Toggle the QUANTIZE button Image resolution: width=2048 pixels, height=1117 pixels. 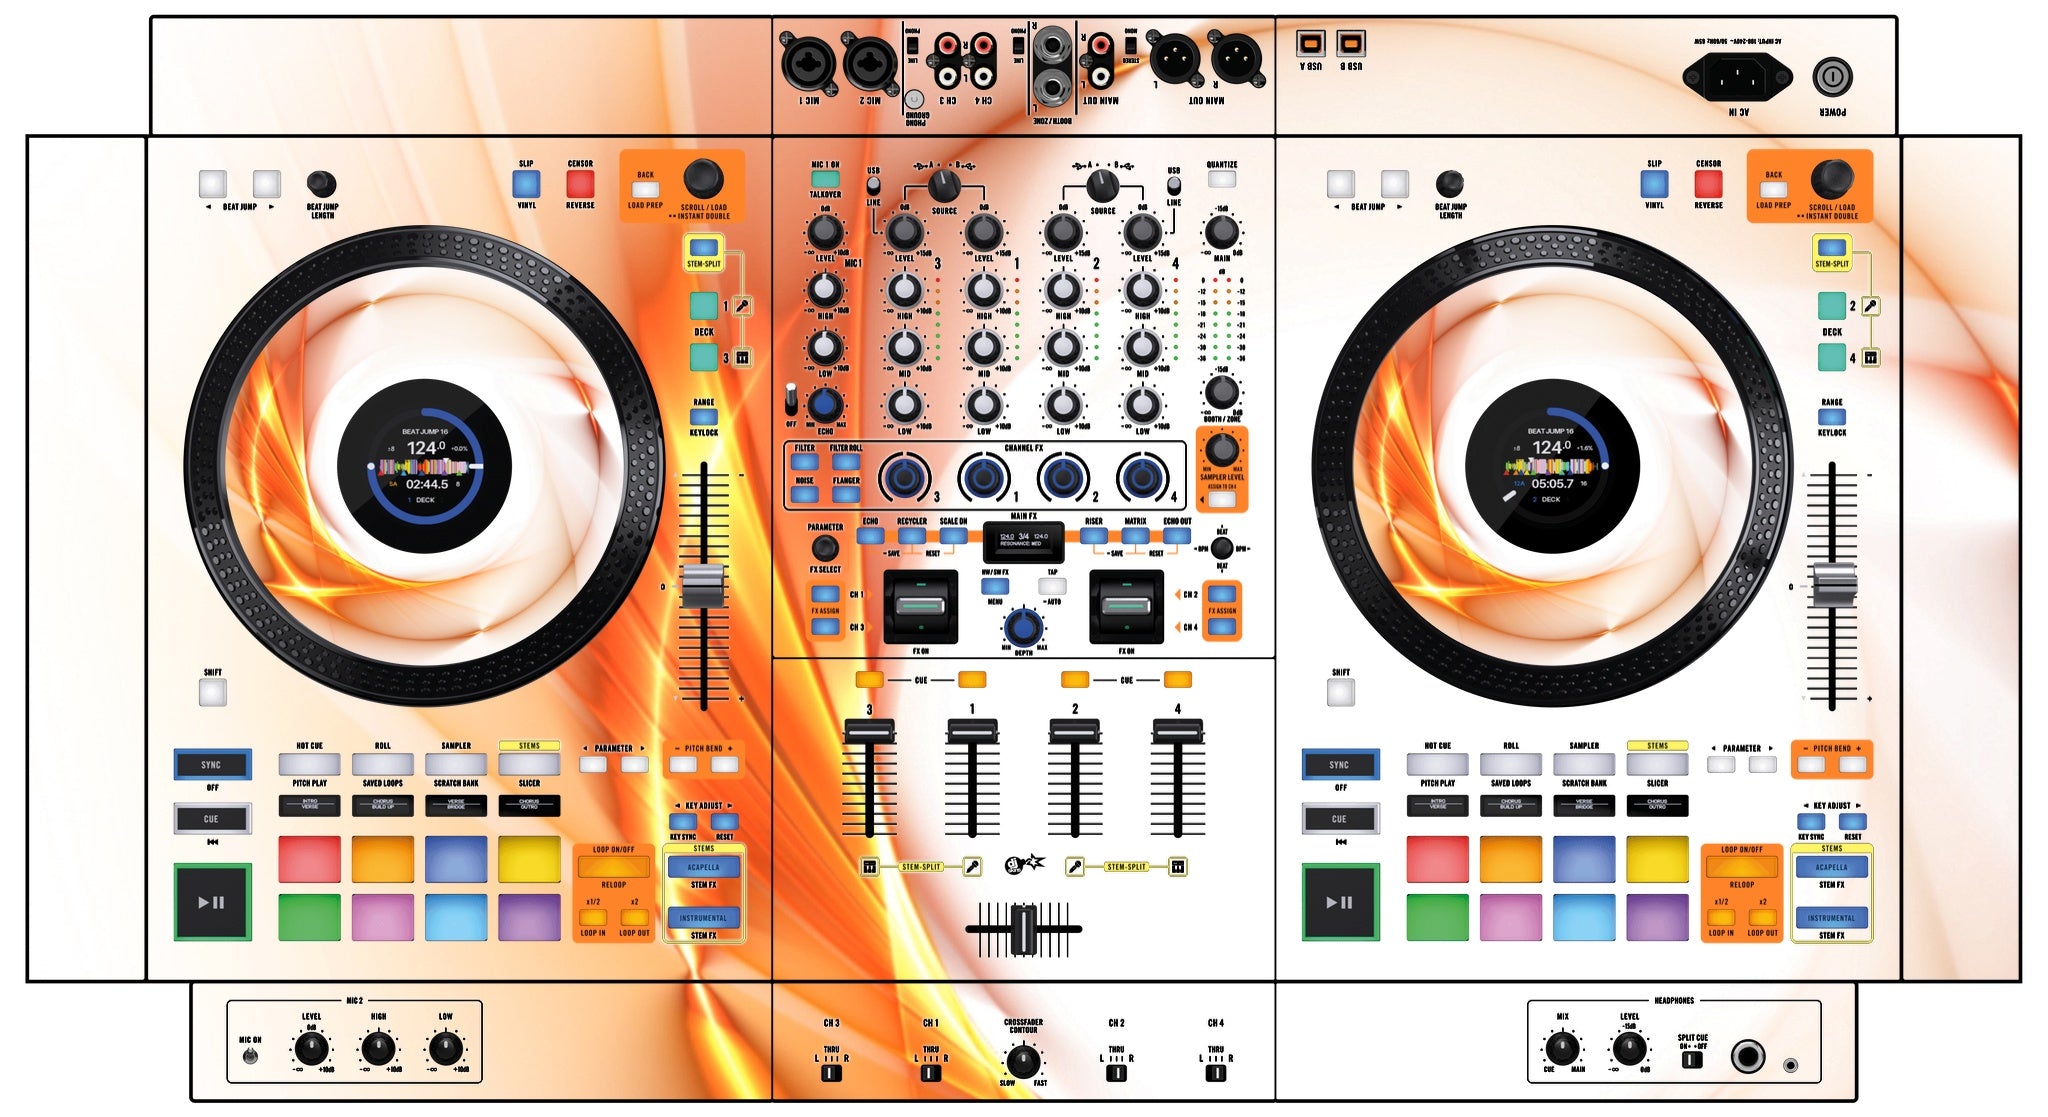click(1221, 179)
